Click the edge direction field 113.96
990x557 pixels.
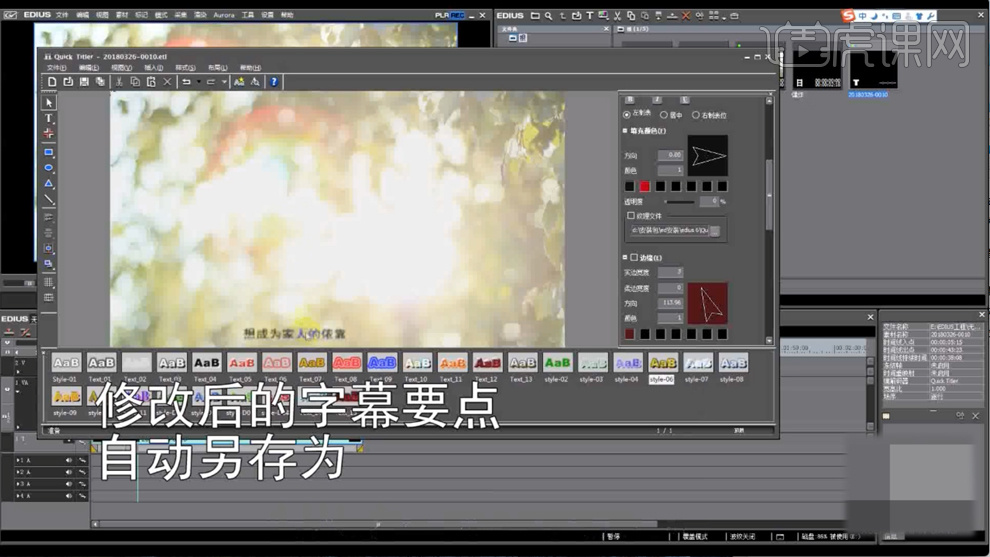[x=670, y=303]
